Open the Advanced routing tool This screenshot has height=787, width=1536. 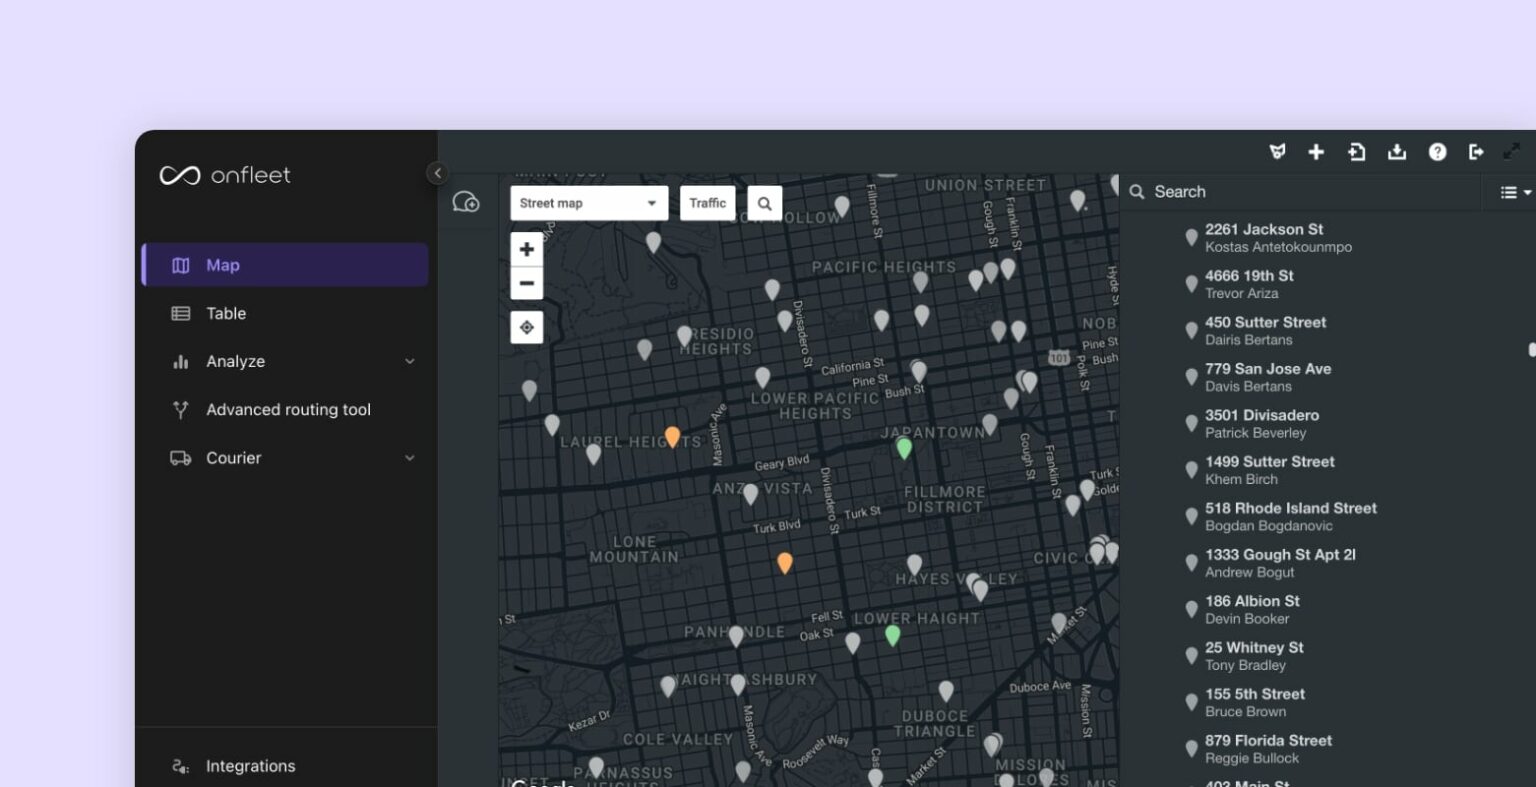click(x=288, y=410)
